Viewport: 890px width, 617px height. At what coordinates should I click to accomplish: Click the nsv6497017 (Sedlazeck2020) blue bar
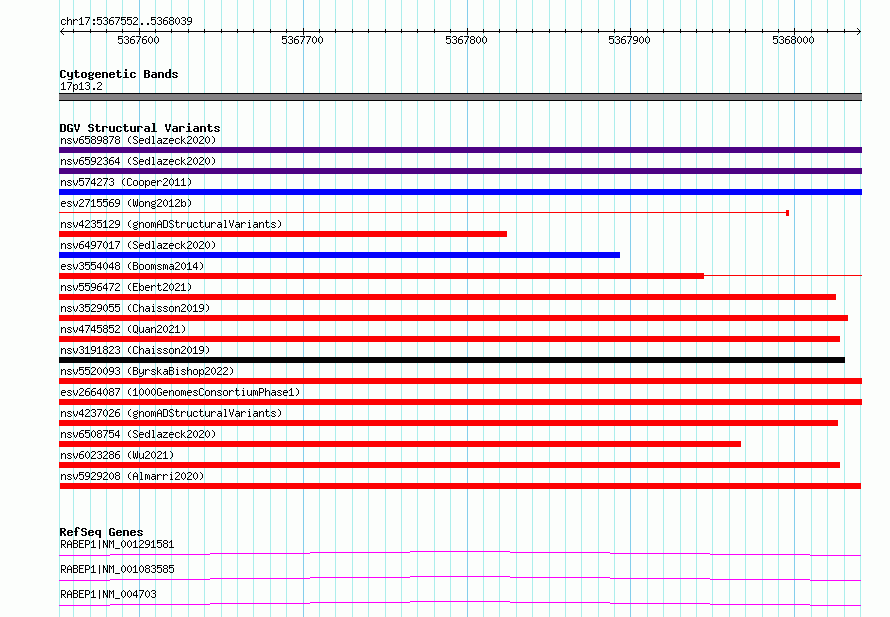339,255
